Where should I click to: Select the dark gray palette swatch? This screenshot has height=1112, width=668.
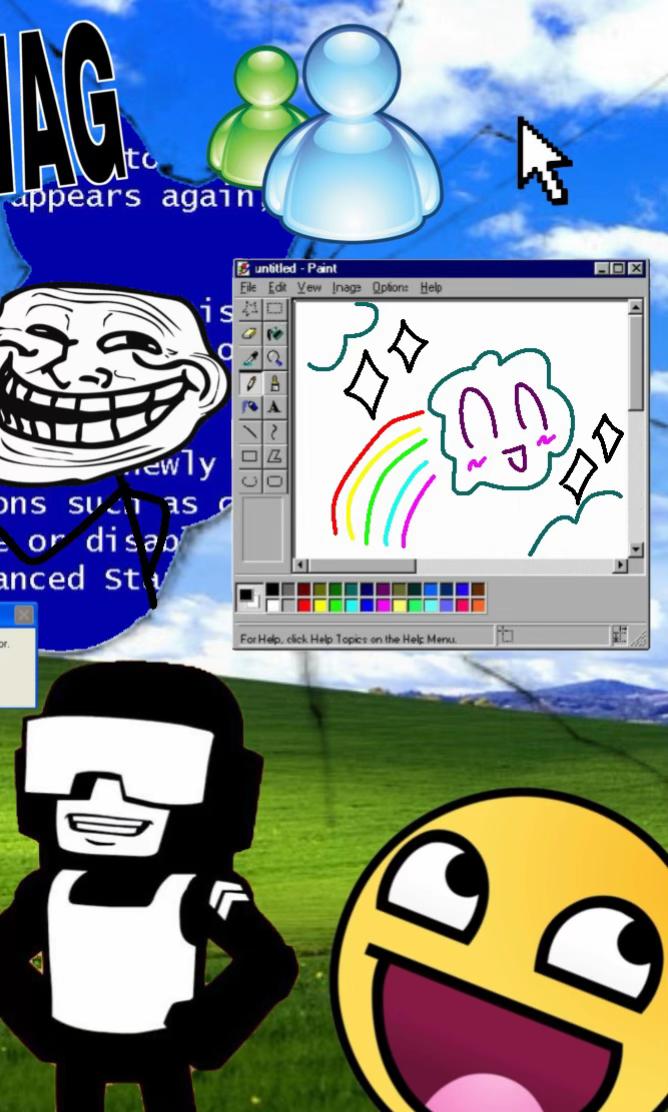point(288,589)
